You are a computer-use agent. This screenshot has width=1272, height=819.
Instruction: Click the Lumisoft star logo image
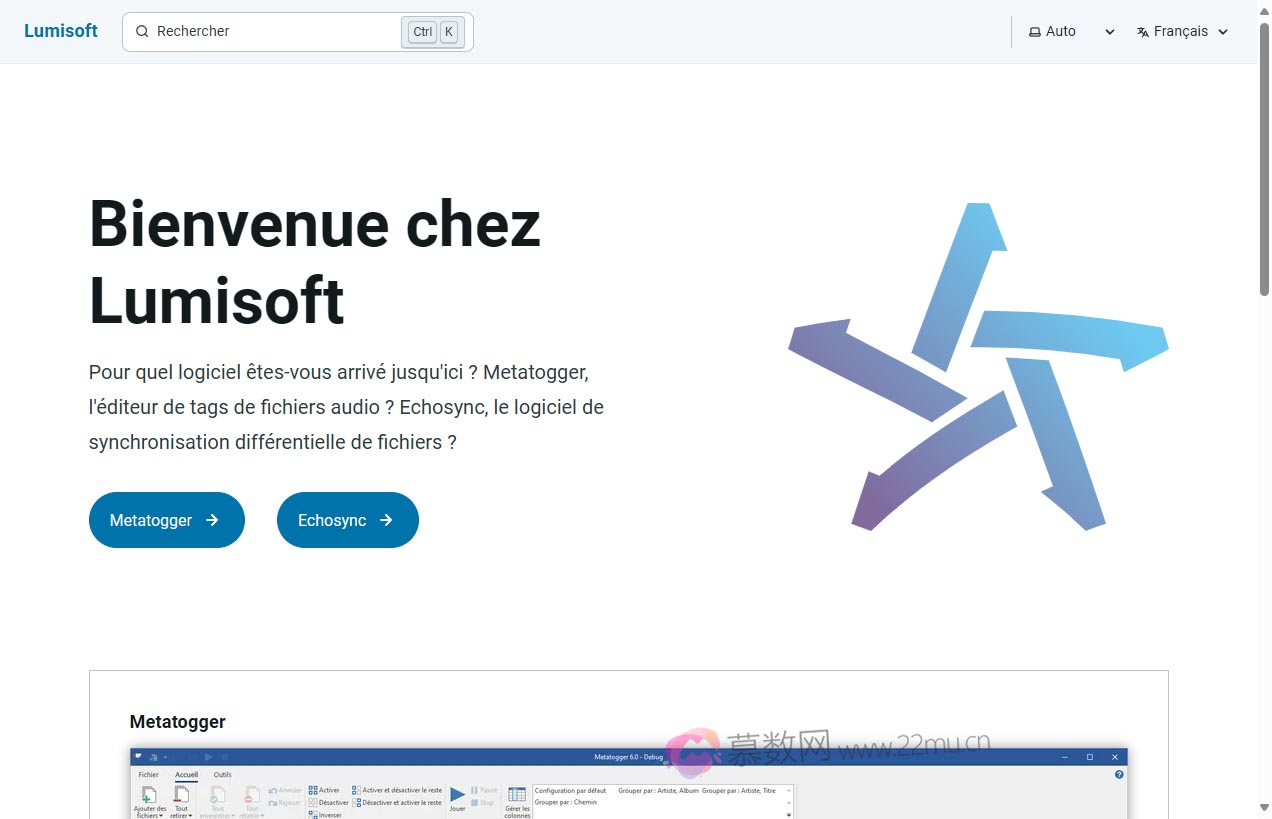point(978,367)
